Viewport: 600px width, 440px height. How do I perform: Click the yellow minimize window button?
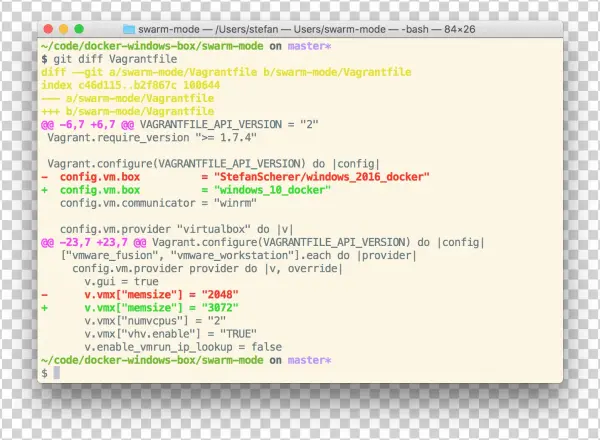[64, 29]
